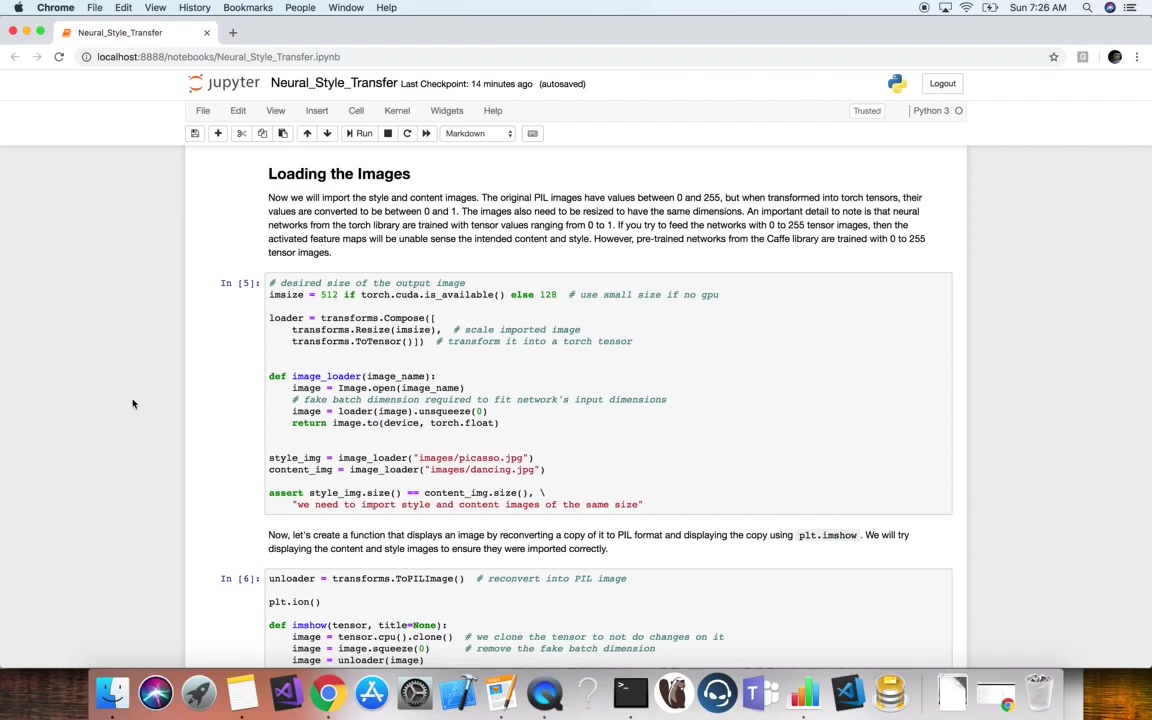Open the Cell menu
This screenshot has width=1152, height=720.
pos(356,111)
